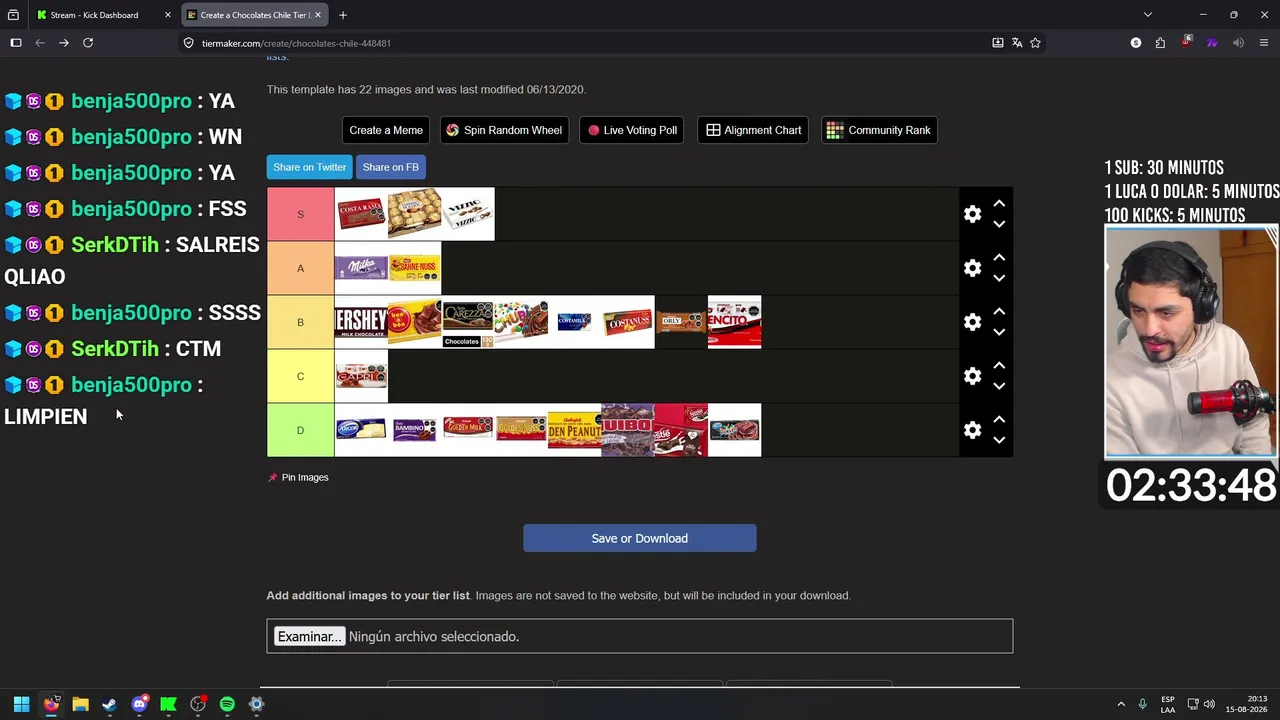Open Spotify from the taskbar
The width and height of the screenshot is (1280, 720).
(227, 704)
